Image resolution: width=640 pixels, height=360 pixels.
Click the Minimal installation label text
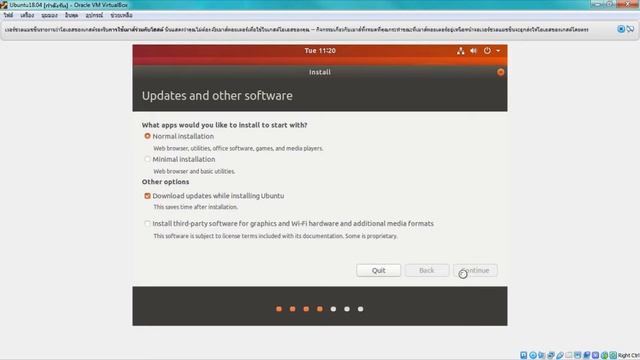pyautogui.click(x=184, y=159)
